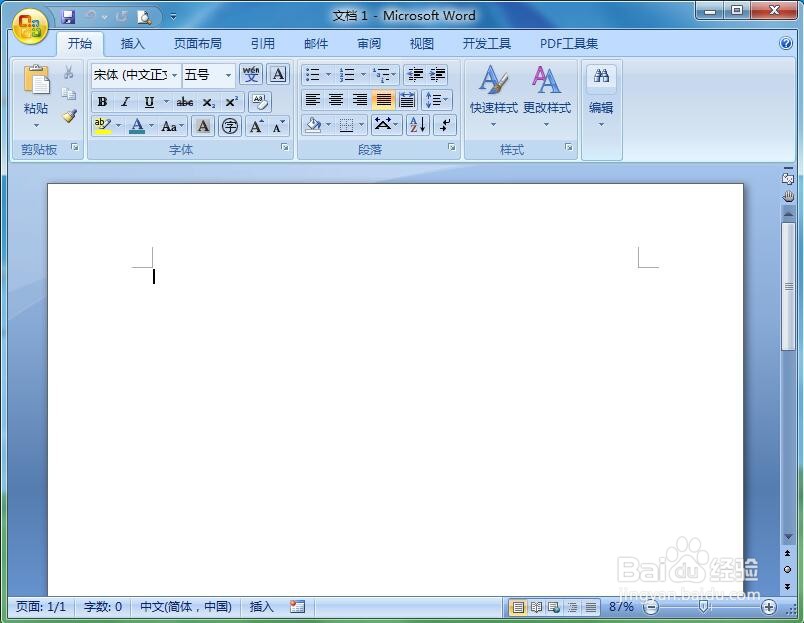Viewport: 804px width, 623px height.
Task: Expand Paragraph dialog launcher
Action: 451,147
